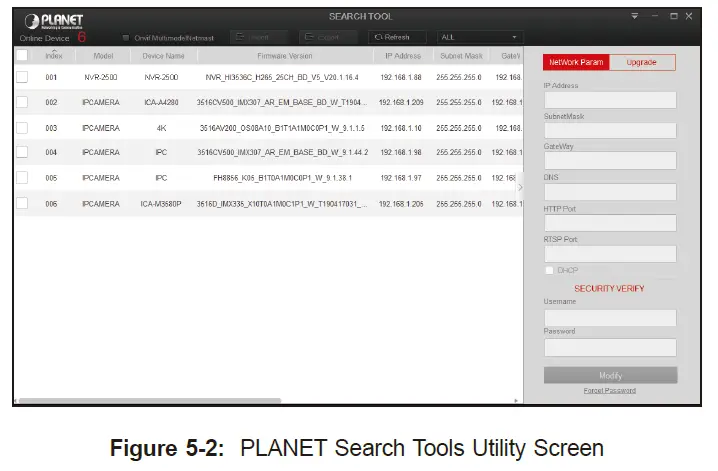Open the title bar dropdown menu icon
The height and width of the screenshot is (471, 718).
(x=635, y=16)
